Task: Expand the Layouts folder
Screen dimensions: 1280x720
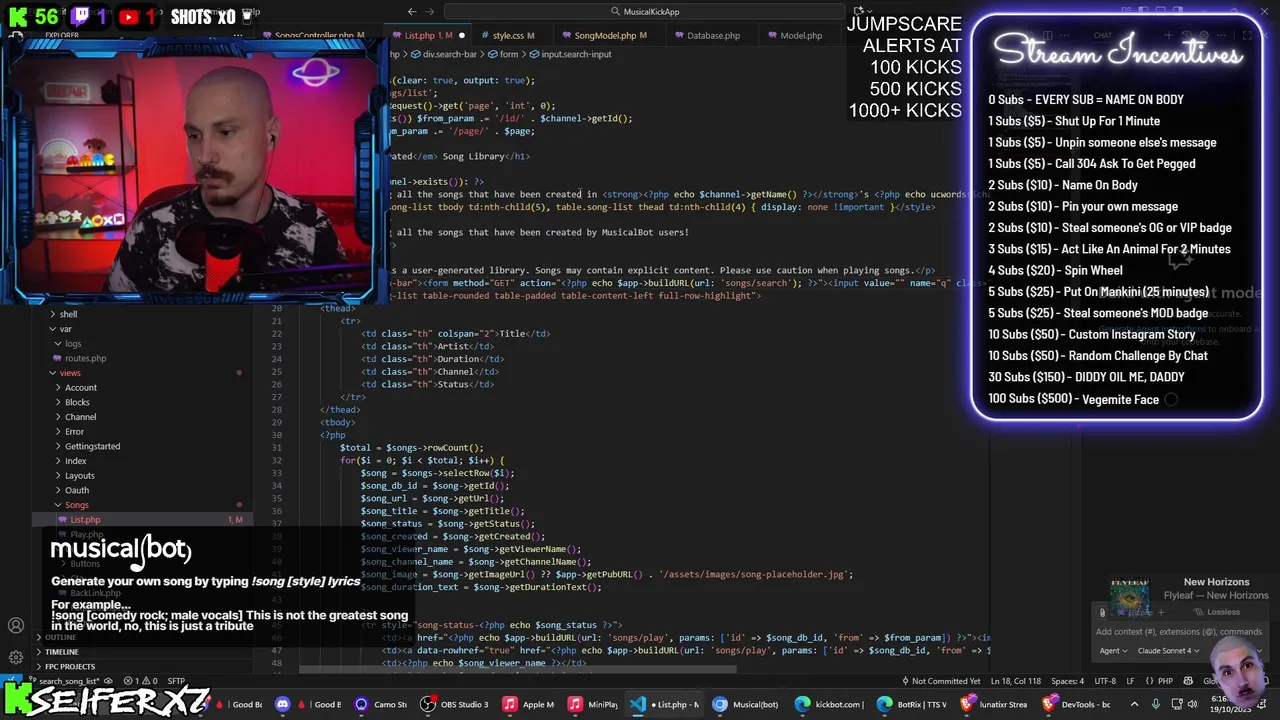Action: tap(80, 476)
